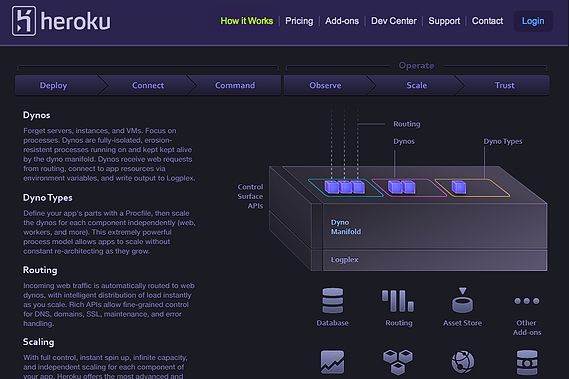
Task: Open Add-ons in navigation
Action: coord(342,21)
